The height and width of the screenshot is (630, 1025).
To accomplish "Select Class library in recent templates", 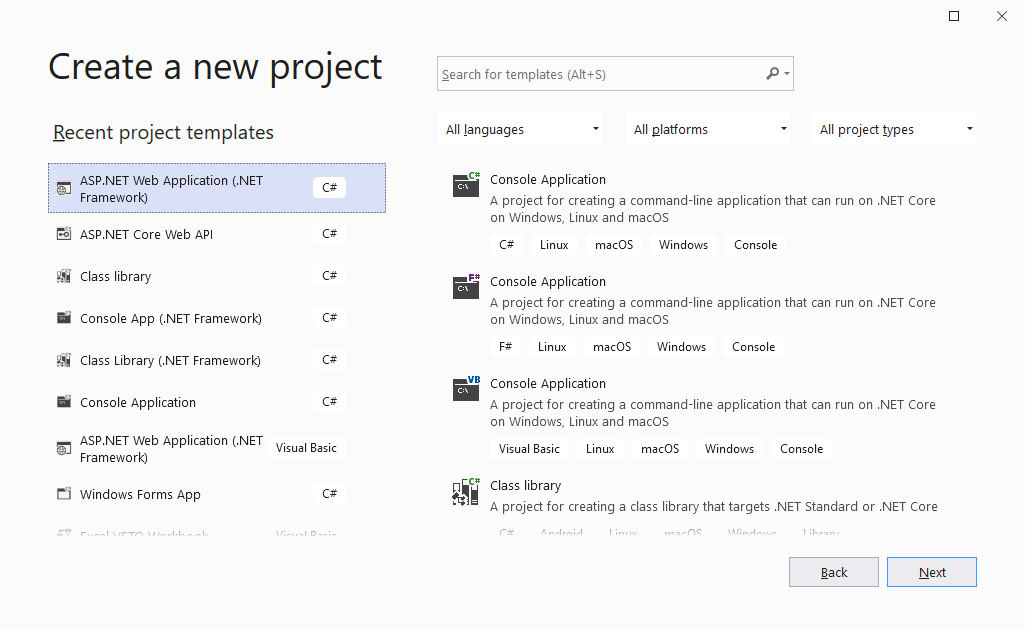I will pyautogui.click(x=216, y=276).
